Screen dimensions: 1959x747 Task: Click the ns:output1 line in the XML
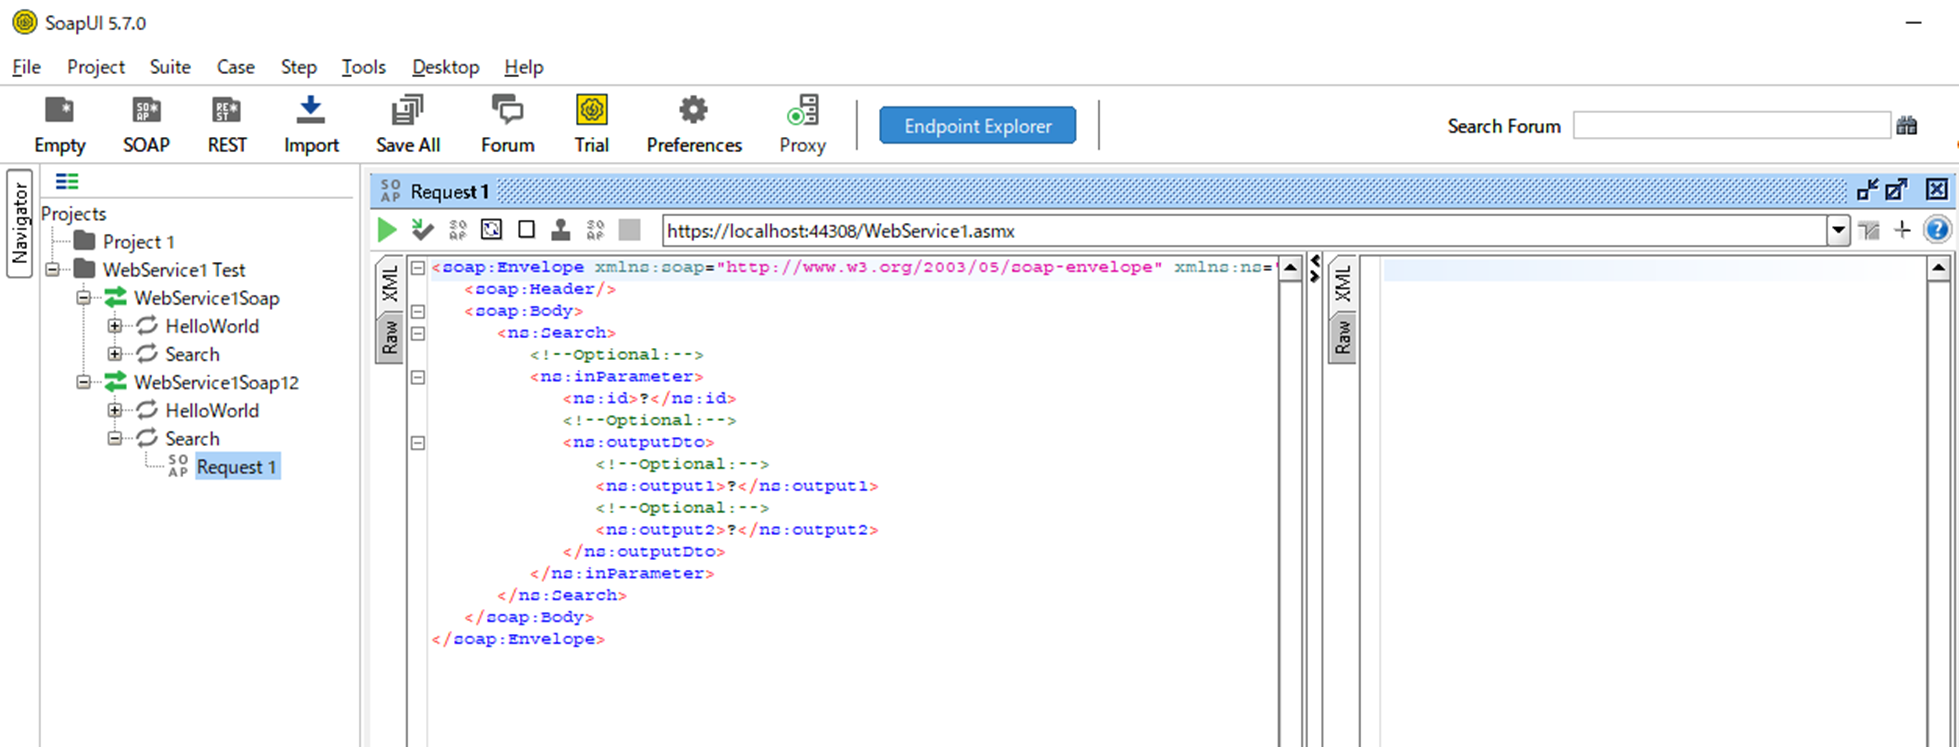coord(736,486)
